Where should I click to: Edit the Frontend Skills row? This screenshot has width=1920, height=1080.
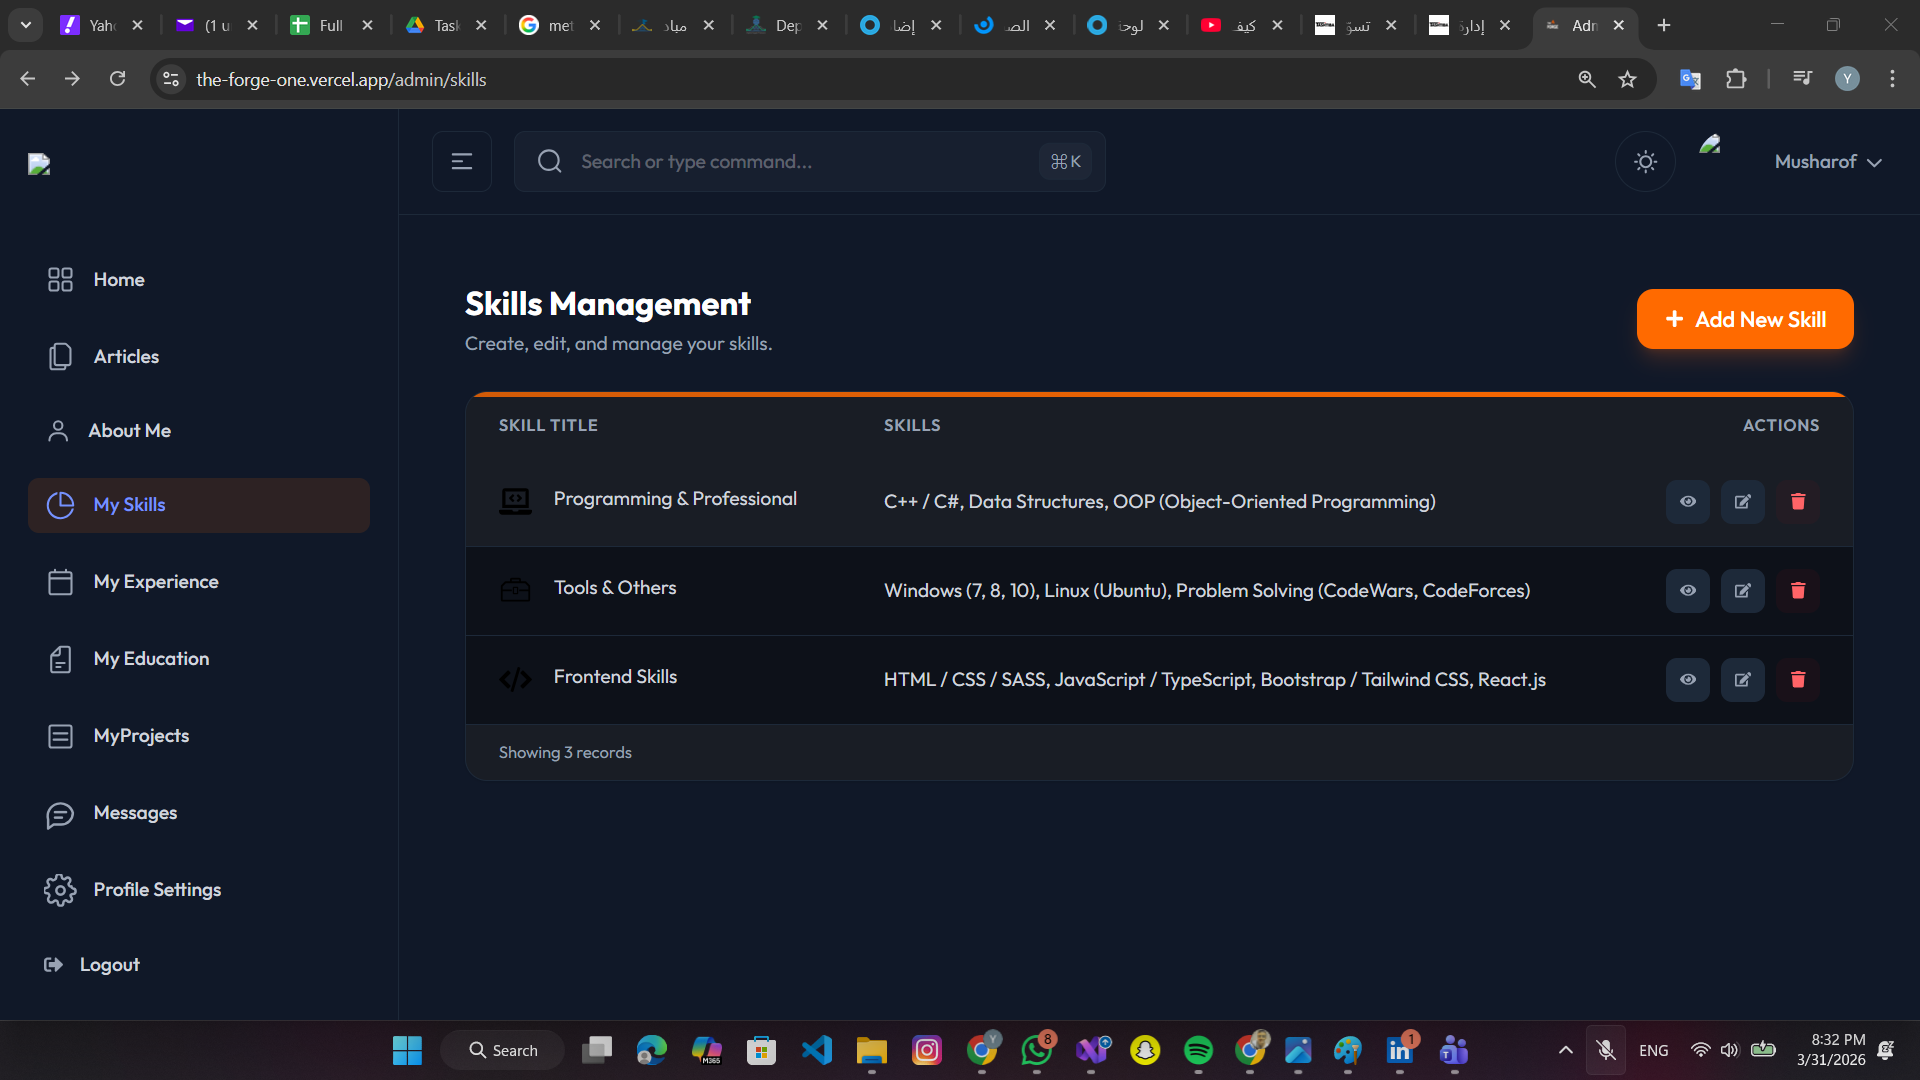[1742, 680]
